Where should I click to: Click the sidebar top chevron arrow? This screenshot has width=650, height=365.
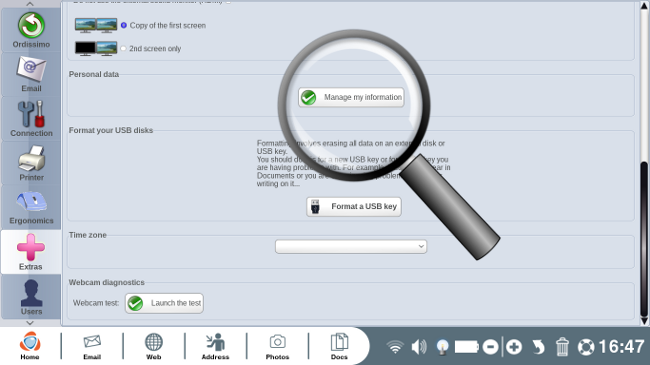tap(30, 4)
